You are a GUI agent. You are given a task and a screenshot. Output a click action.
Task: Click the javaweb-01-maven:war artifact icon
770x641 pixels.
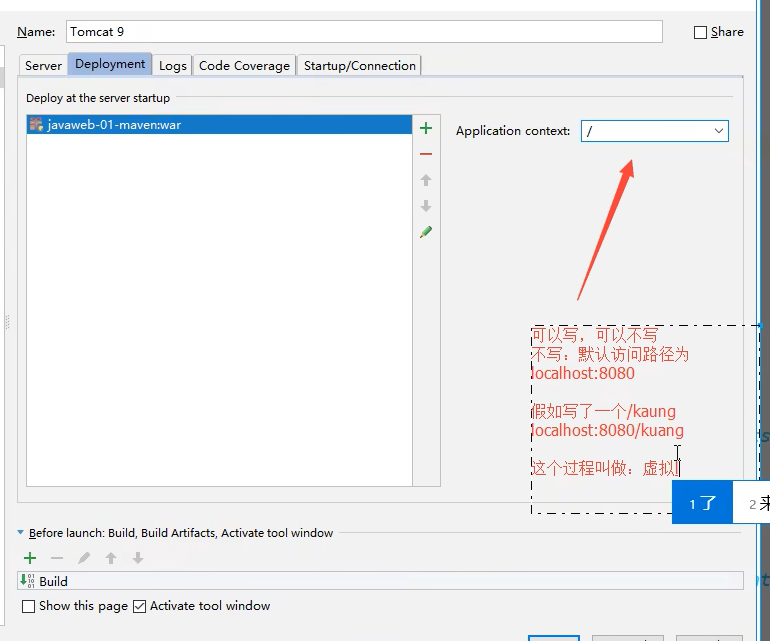[36, 124]
